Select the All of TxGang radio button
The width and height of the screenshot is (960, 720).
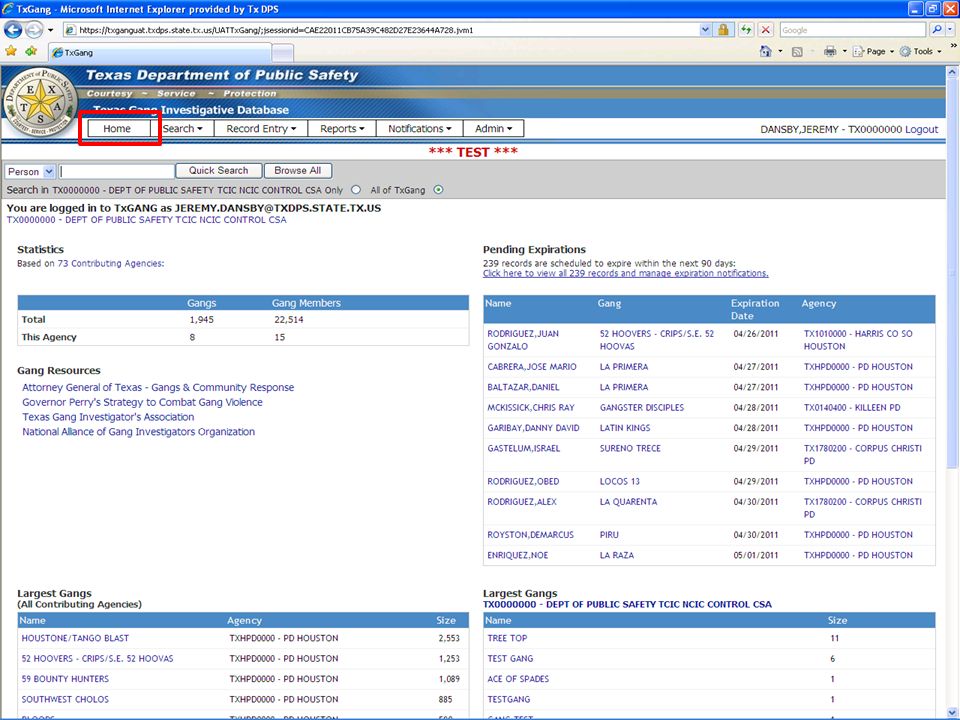pos(438,190)
